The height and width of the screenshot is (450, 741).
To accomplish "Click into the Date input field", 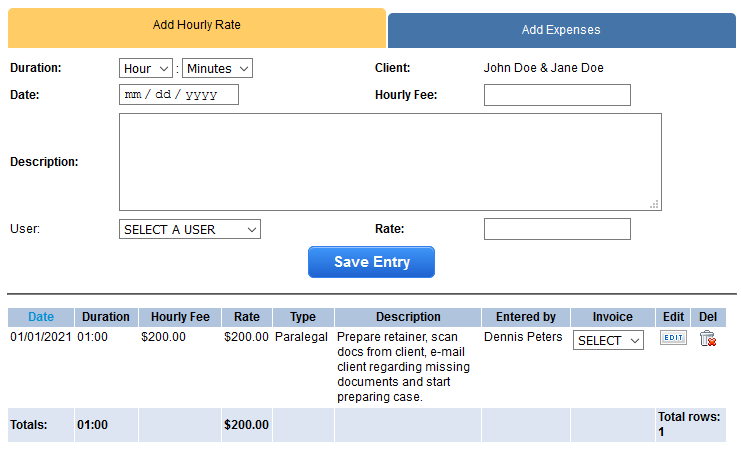I will pyautogui.click(x=178, y=95).
